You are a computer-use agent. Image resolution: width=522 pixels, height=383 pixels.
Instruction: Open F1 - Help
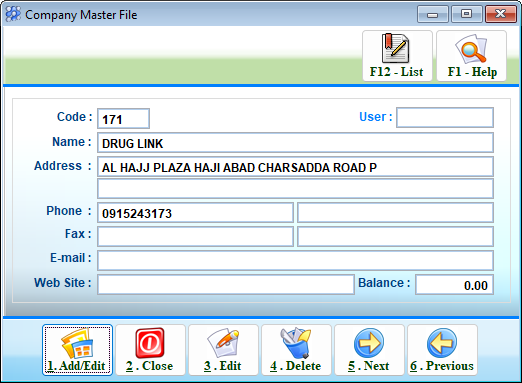click(x=471, y=56)
